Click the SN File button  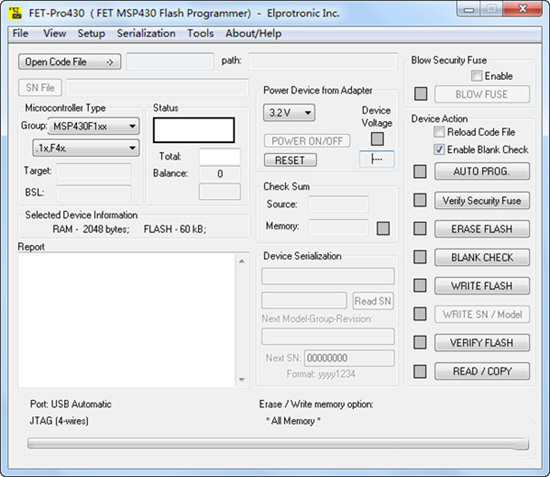coord(40,88)
